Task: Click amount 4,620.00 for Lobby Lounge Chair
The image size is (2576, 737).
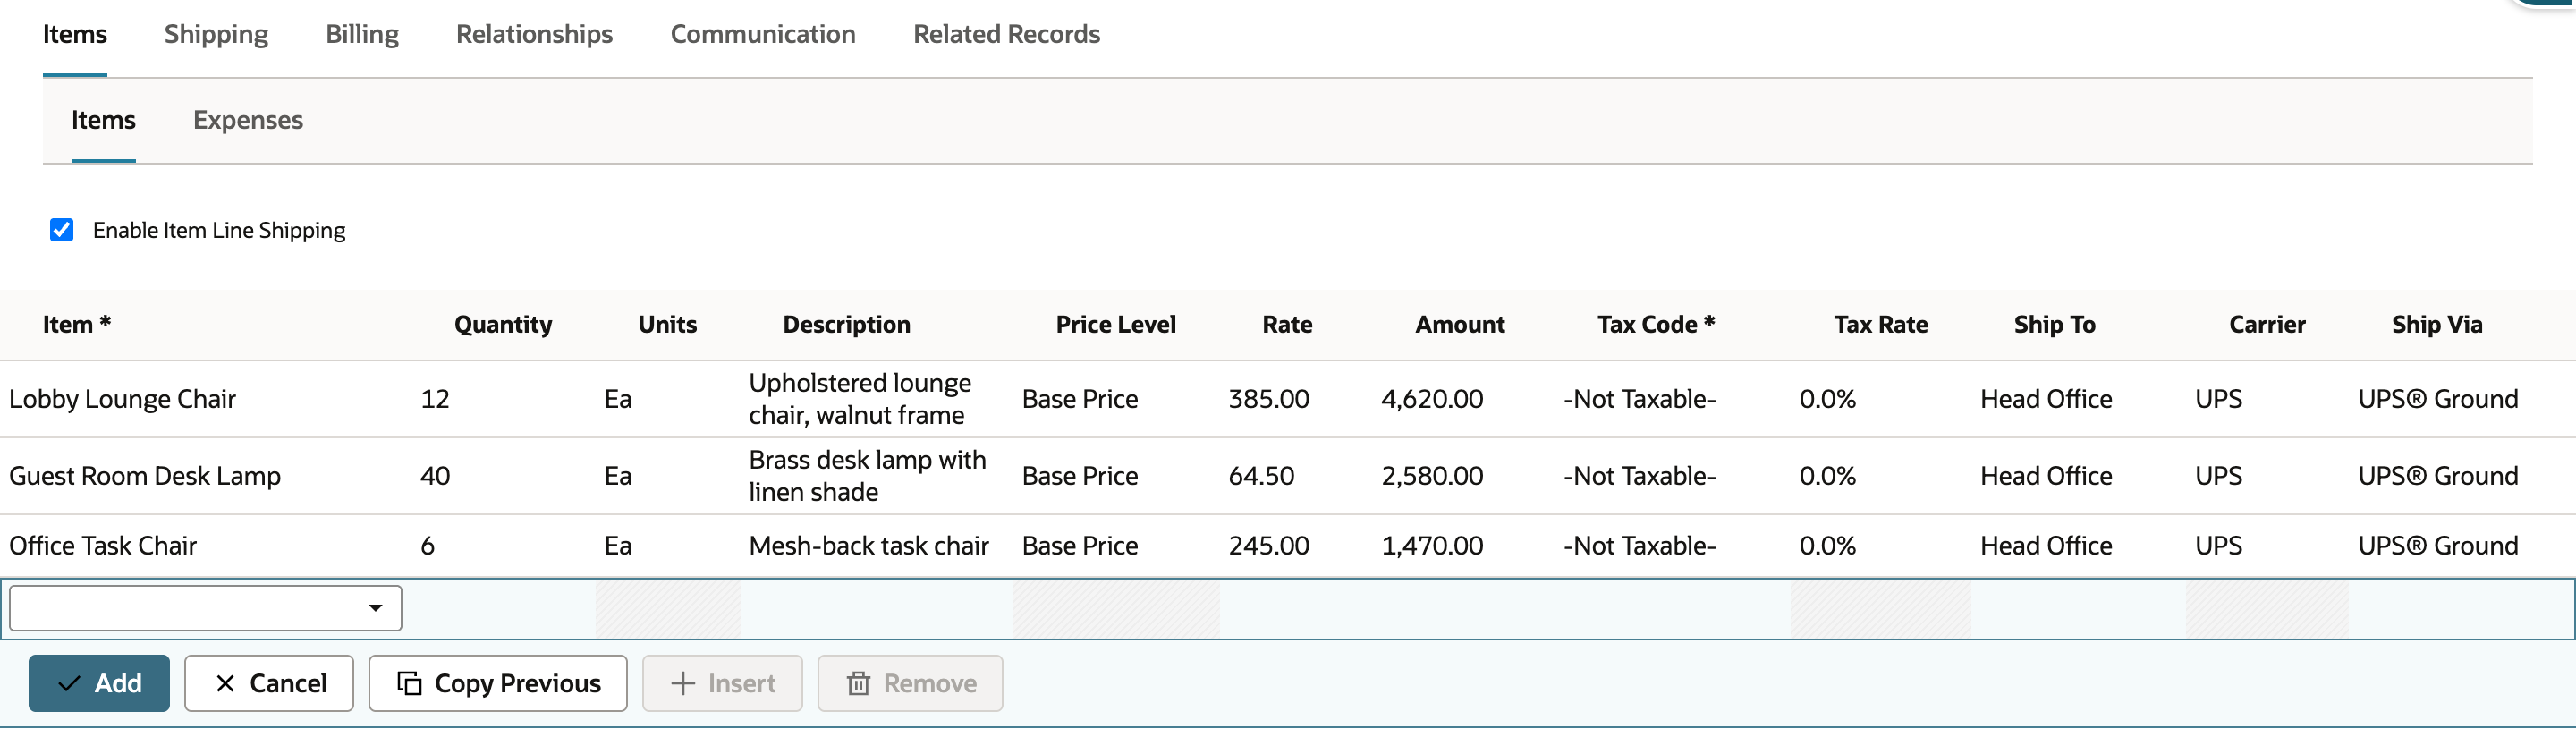Action: coord(1432,399)
